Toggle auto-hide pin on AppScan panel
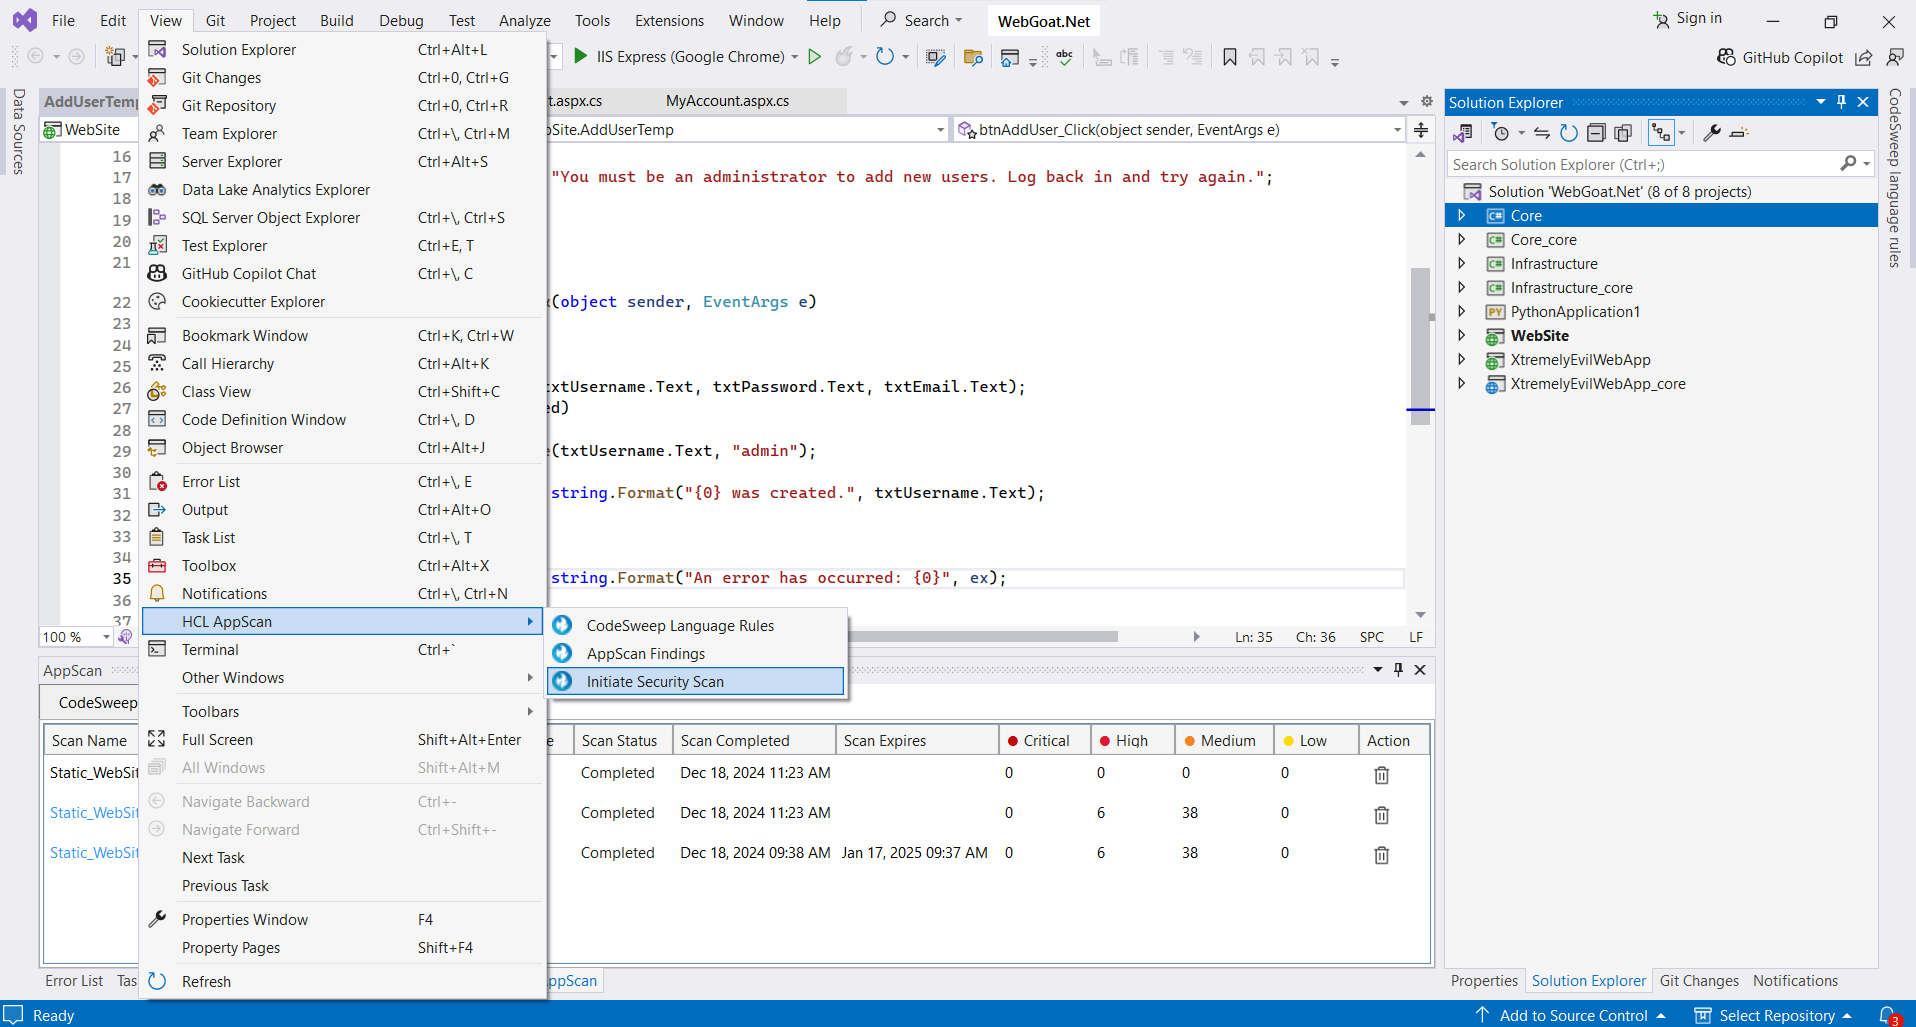The image size is (1916, 1027). pos(1399,670)
